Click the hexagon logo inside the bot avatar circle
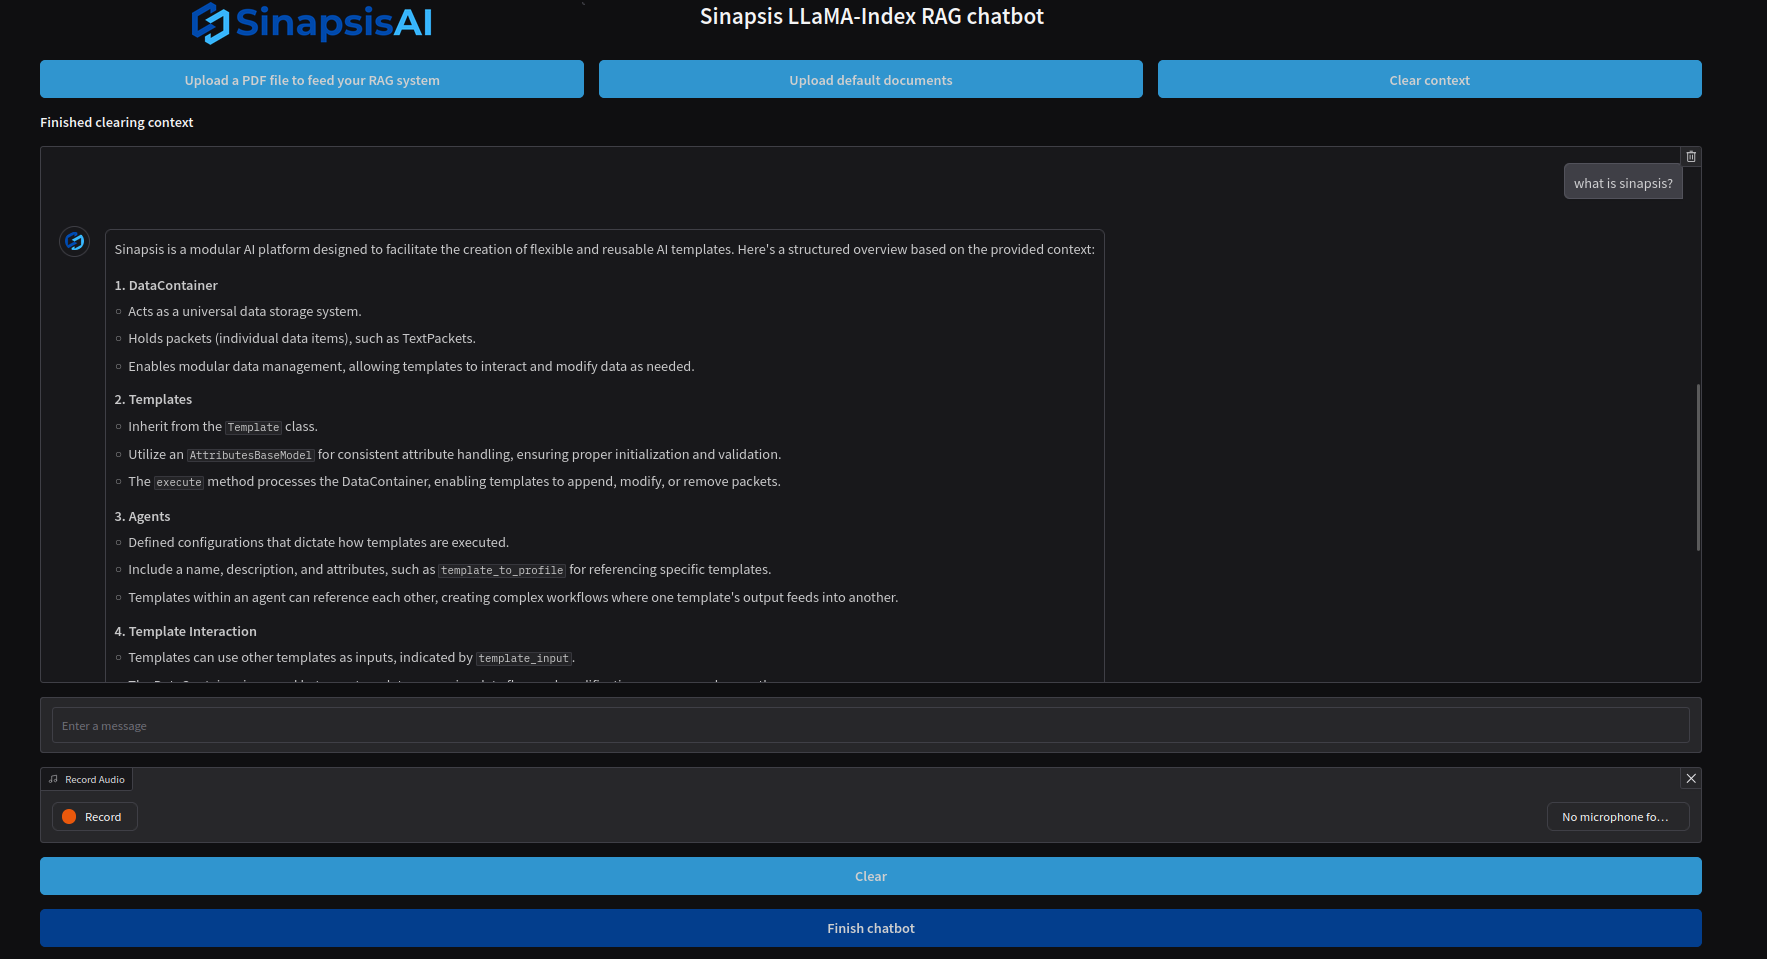The image size is (1767, 959). (x=74, y=241)
